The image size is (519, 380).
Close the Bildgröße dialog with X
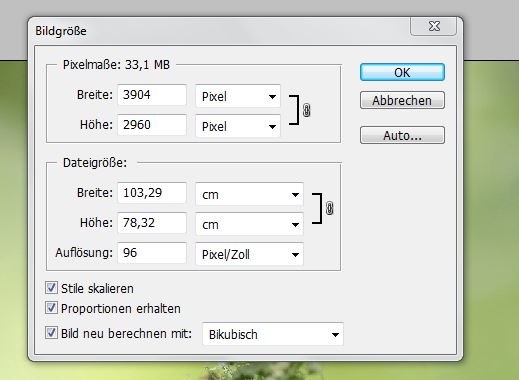tap(434, 26)
